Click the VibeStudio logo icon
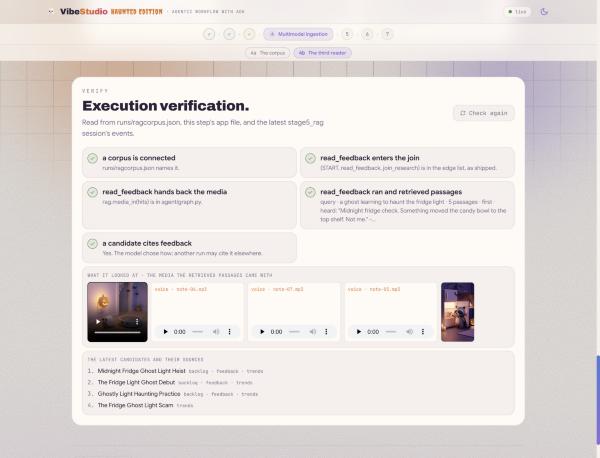 click(x=51, y=12)
